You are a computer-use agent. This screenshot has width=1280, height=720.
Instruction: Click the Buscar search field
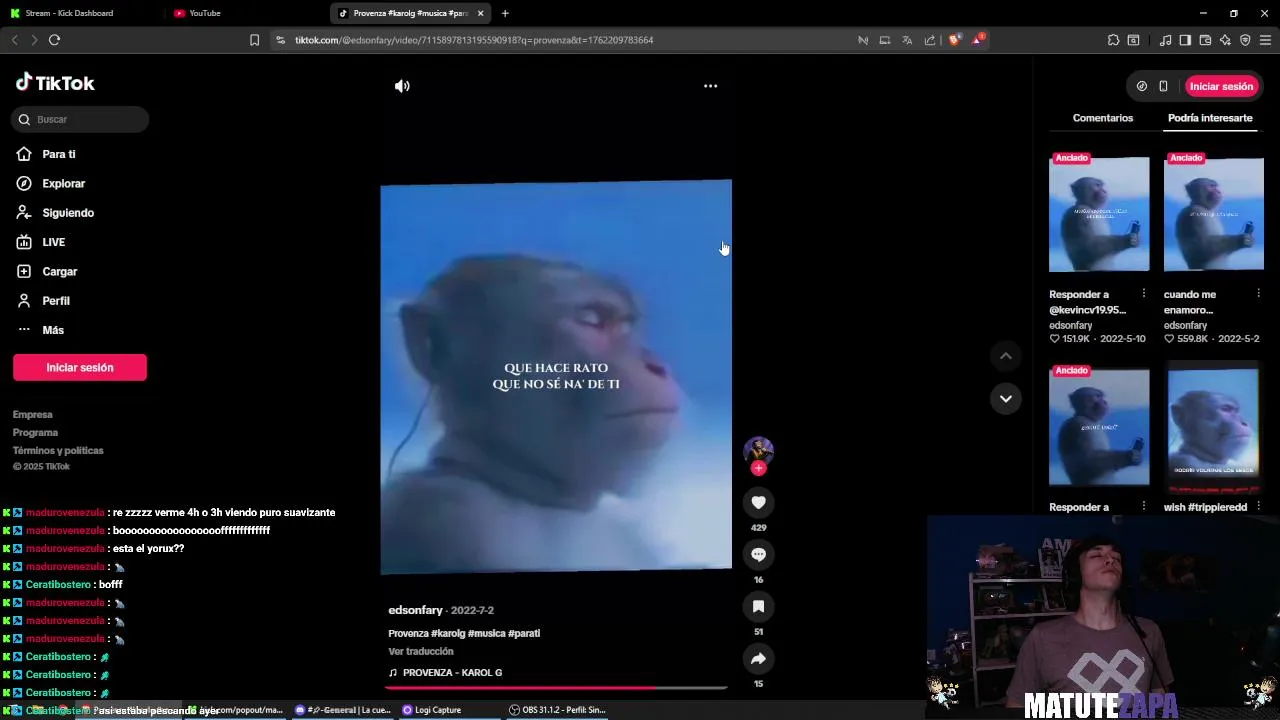pos(81,119)
